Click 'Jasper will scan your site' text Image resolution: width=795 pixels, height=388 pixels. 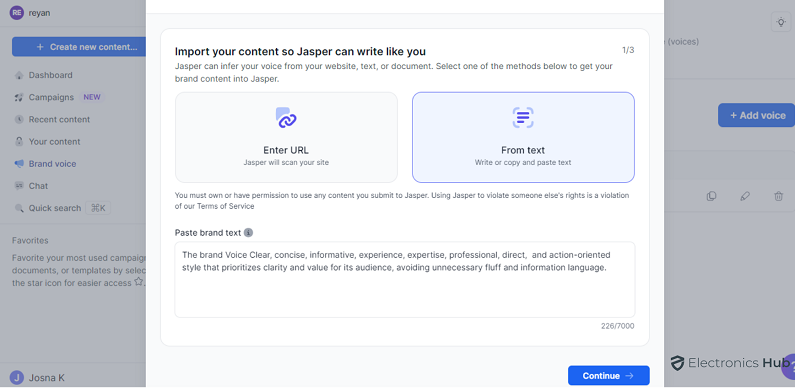coord(286,162)
